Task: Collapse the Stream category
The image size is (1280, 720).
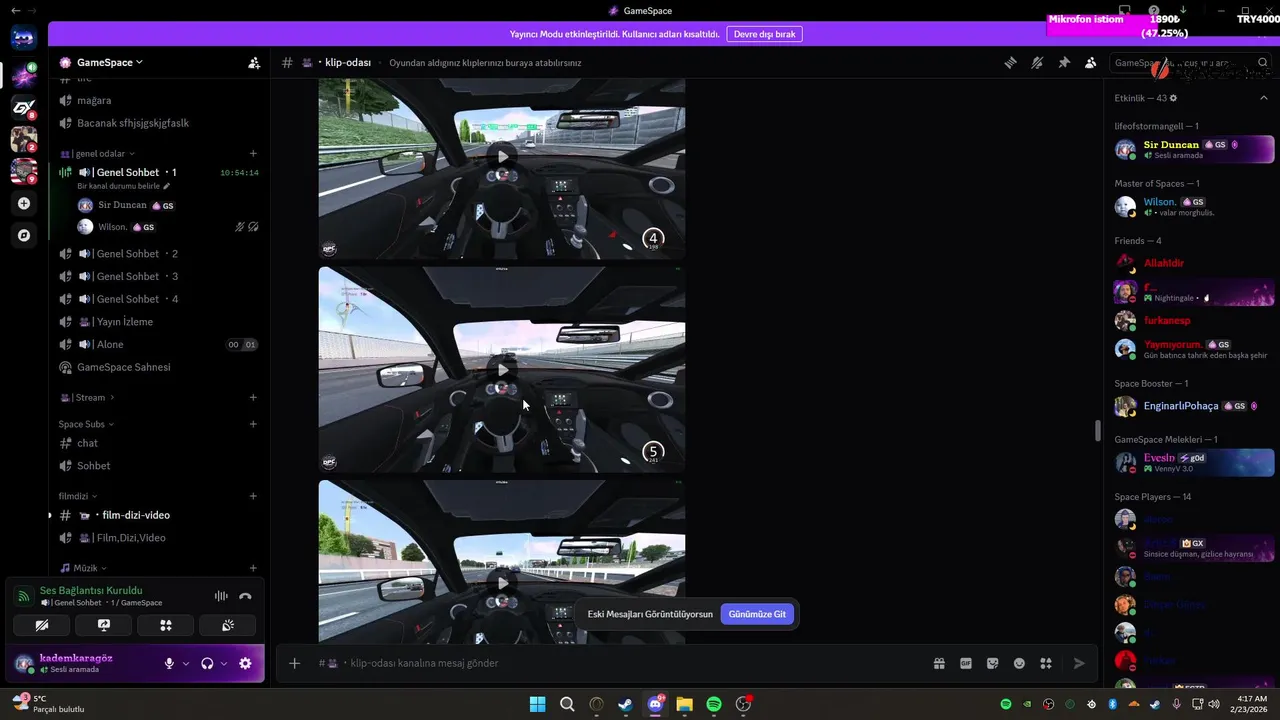Action: click(x=87, y=398)
